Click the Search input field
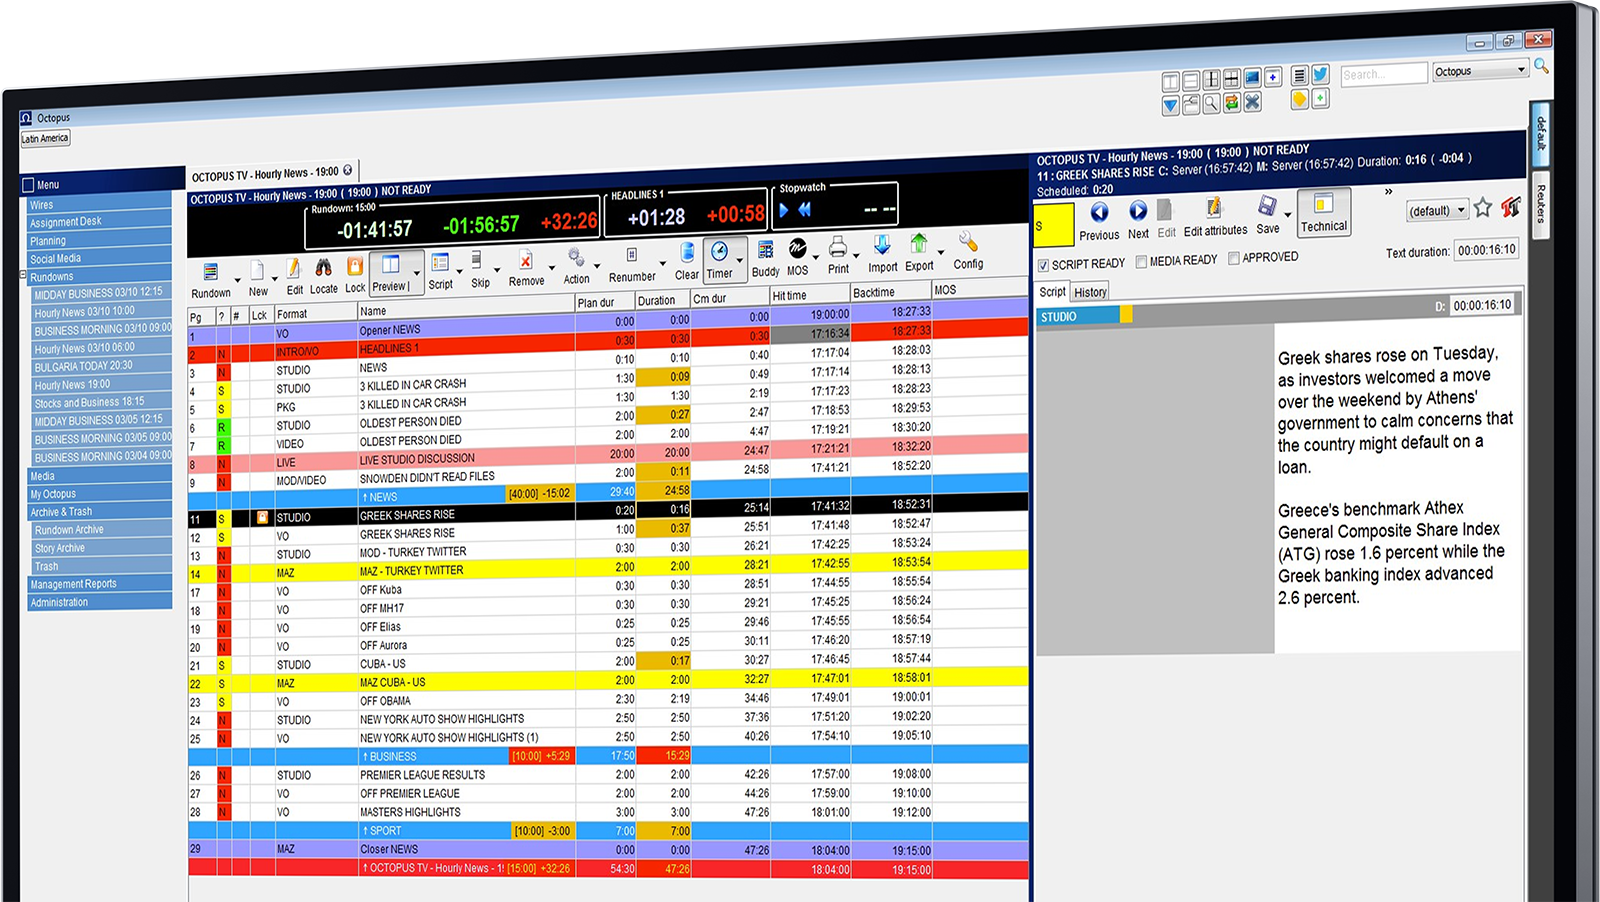Viewport: 1600px width, 902px height. pos(1383,74)
